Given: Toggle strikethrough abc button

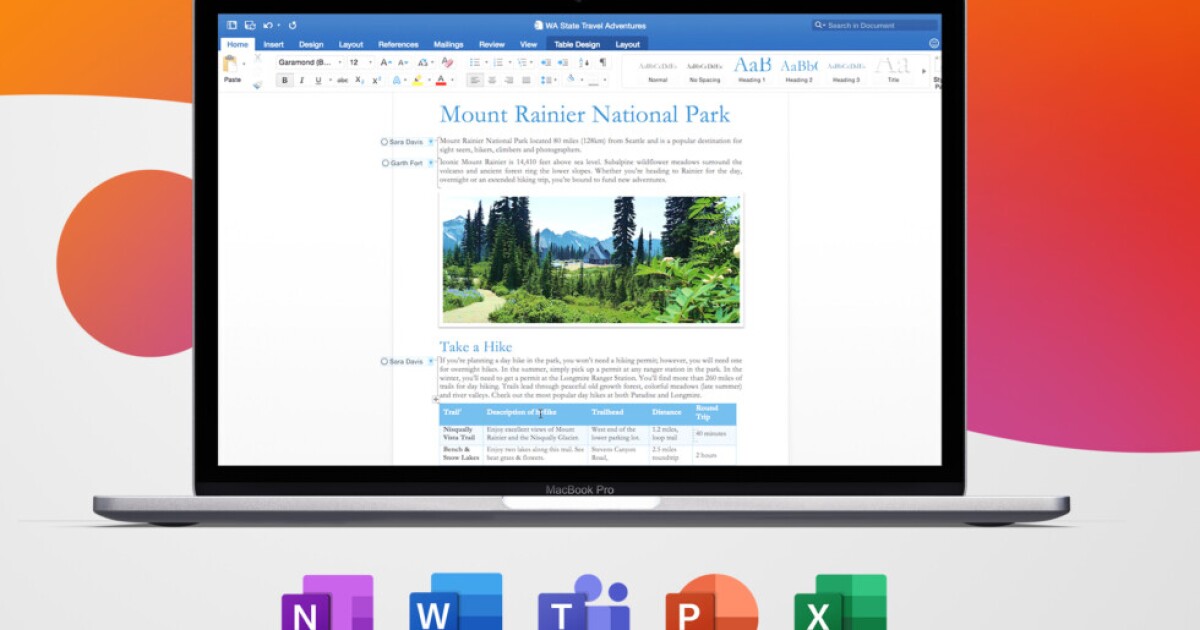Looking at the screenshot, I should (x=343, y=80).
